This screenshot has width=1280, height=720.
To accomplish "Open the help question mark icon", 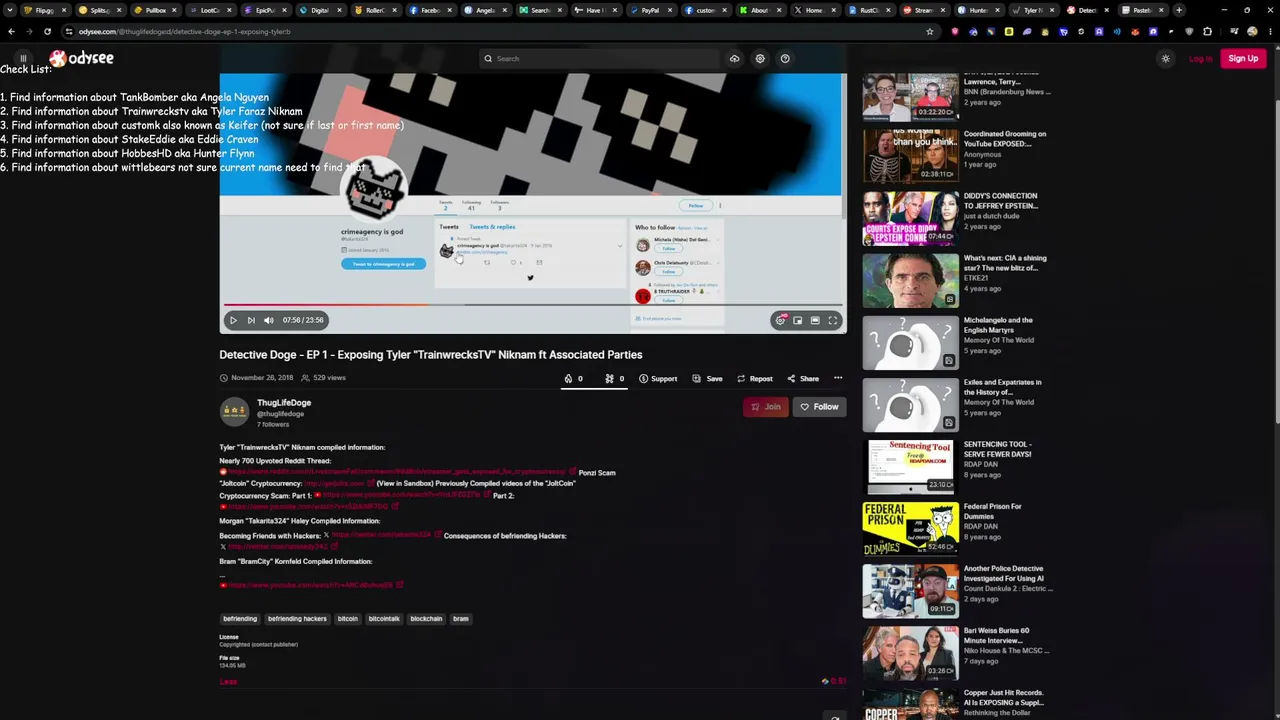I will (x=785, y=59).
